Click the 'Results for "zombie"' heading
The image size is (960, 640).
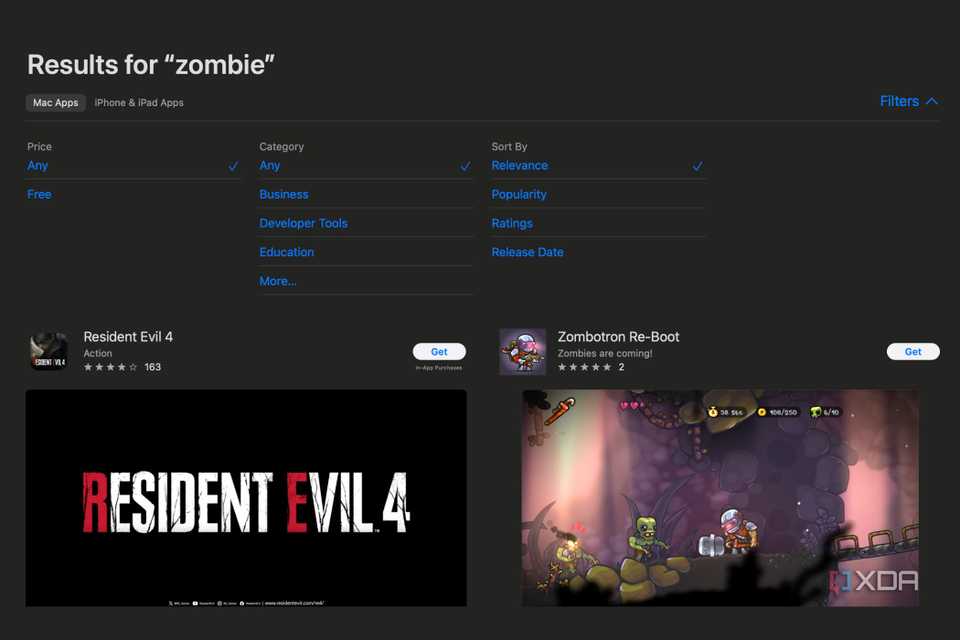[151, 65]
